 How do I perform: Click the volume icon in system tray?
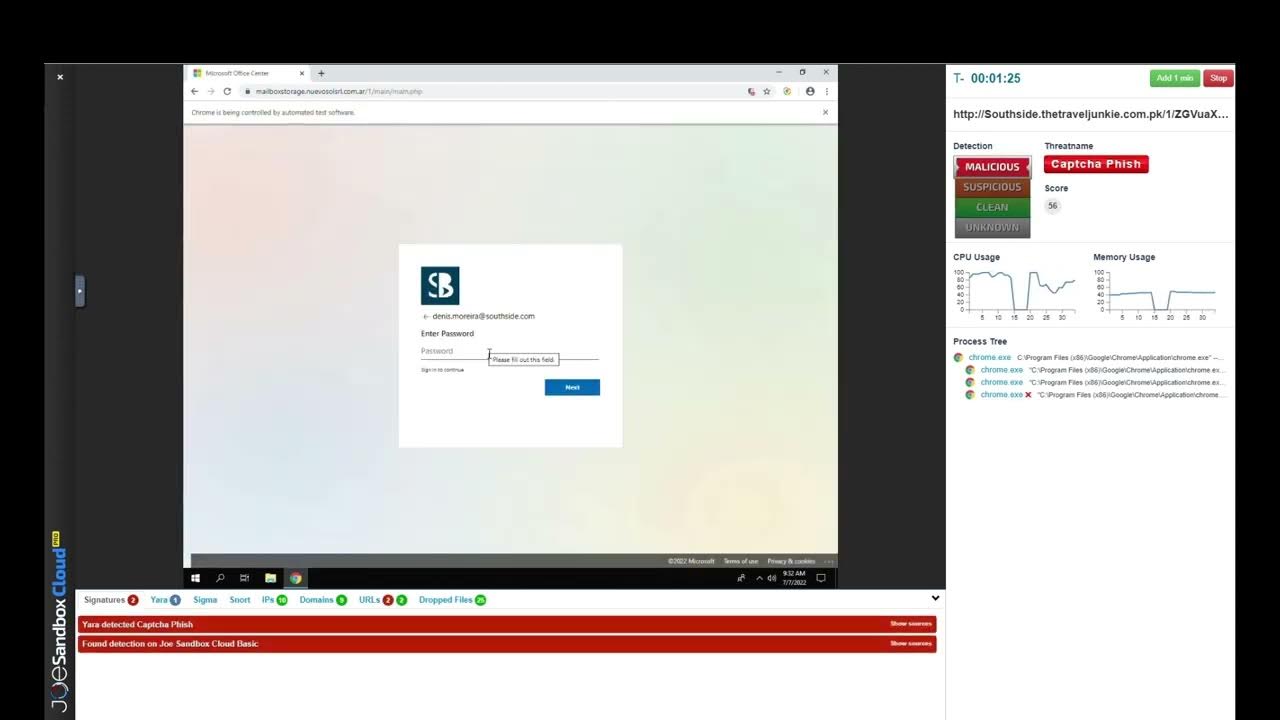(x=771, y=578)
